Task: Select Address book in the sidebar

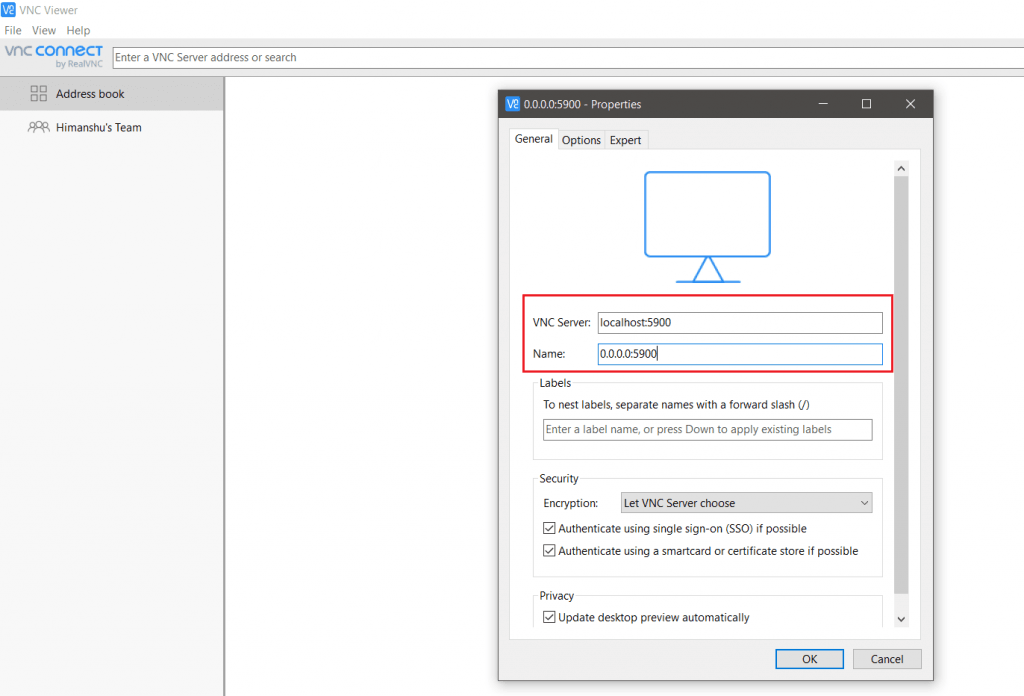Action: pos(112,93)
